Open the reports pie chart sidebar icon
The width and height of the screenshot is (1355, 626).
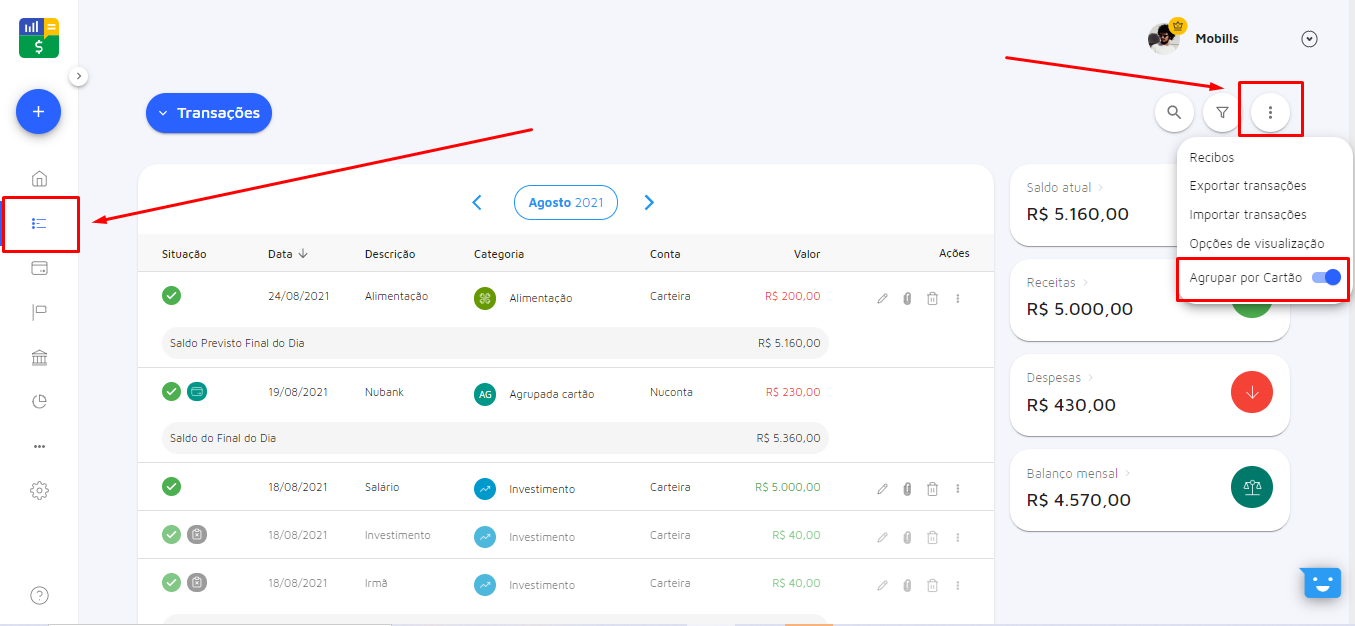point(39,402)
